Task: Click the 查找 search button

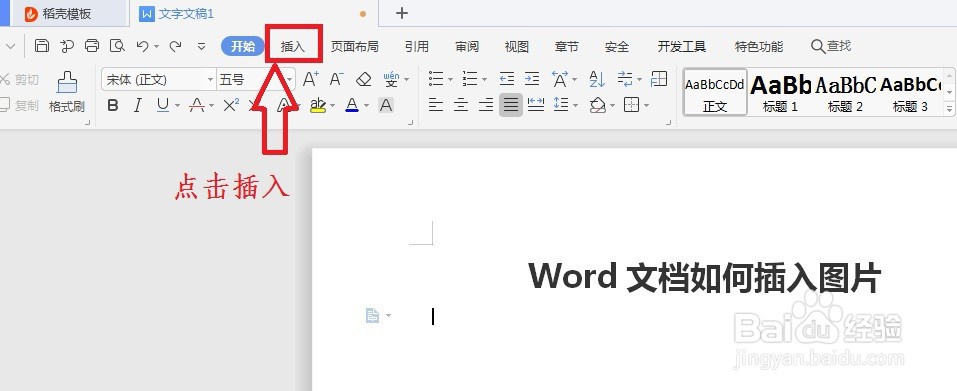Action: click(831, 46)
